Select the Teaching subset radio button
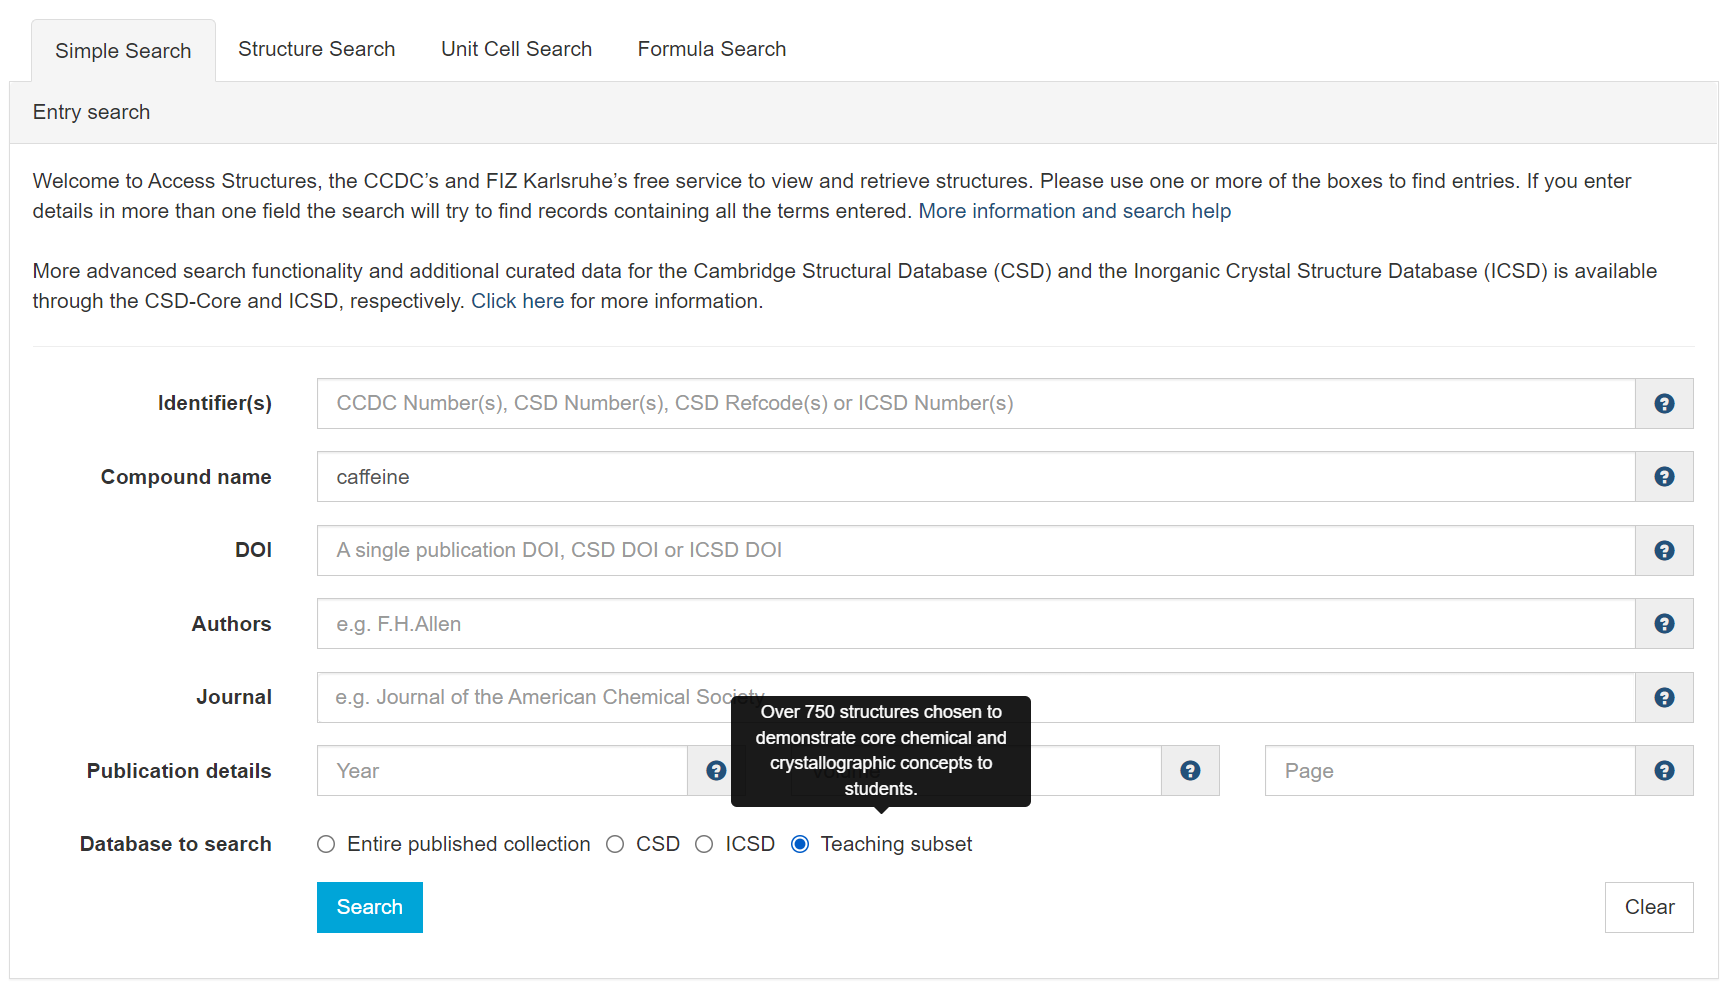This screenshot has height=991, width=1731. click(x=800, y=845)
